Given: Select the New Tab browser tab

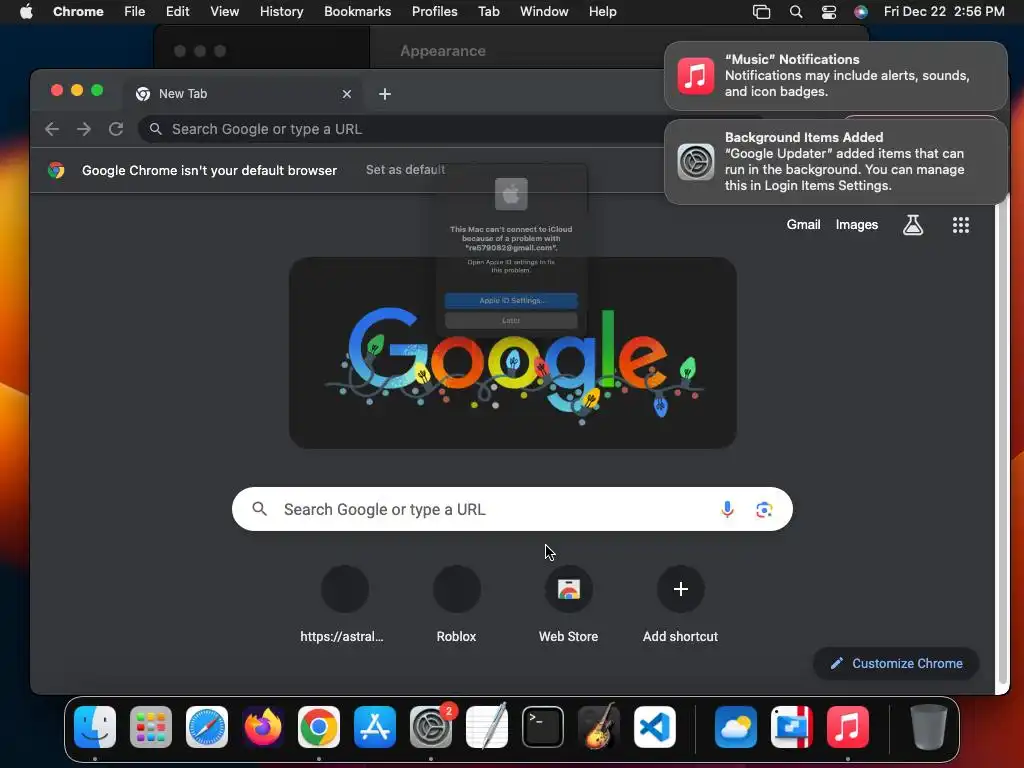Looking at the screenshot, I should (242, 94).
